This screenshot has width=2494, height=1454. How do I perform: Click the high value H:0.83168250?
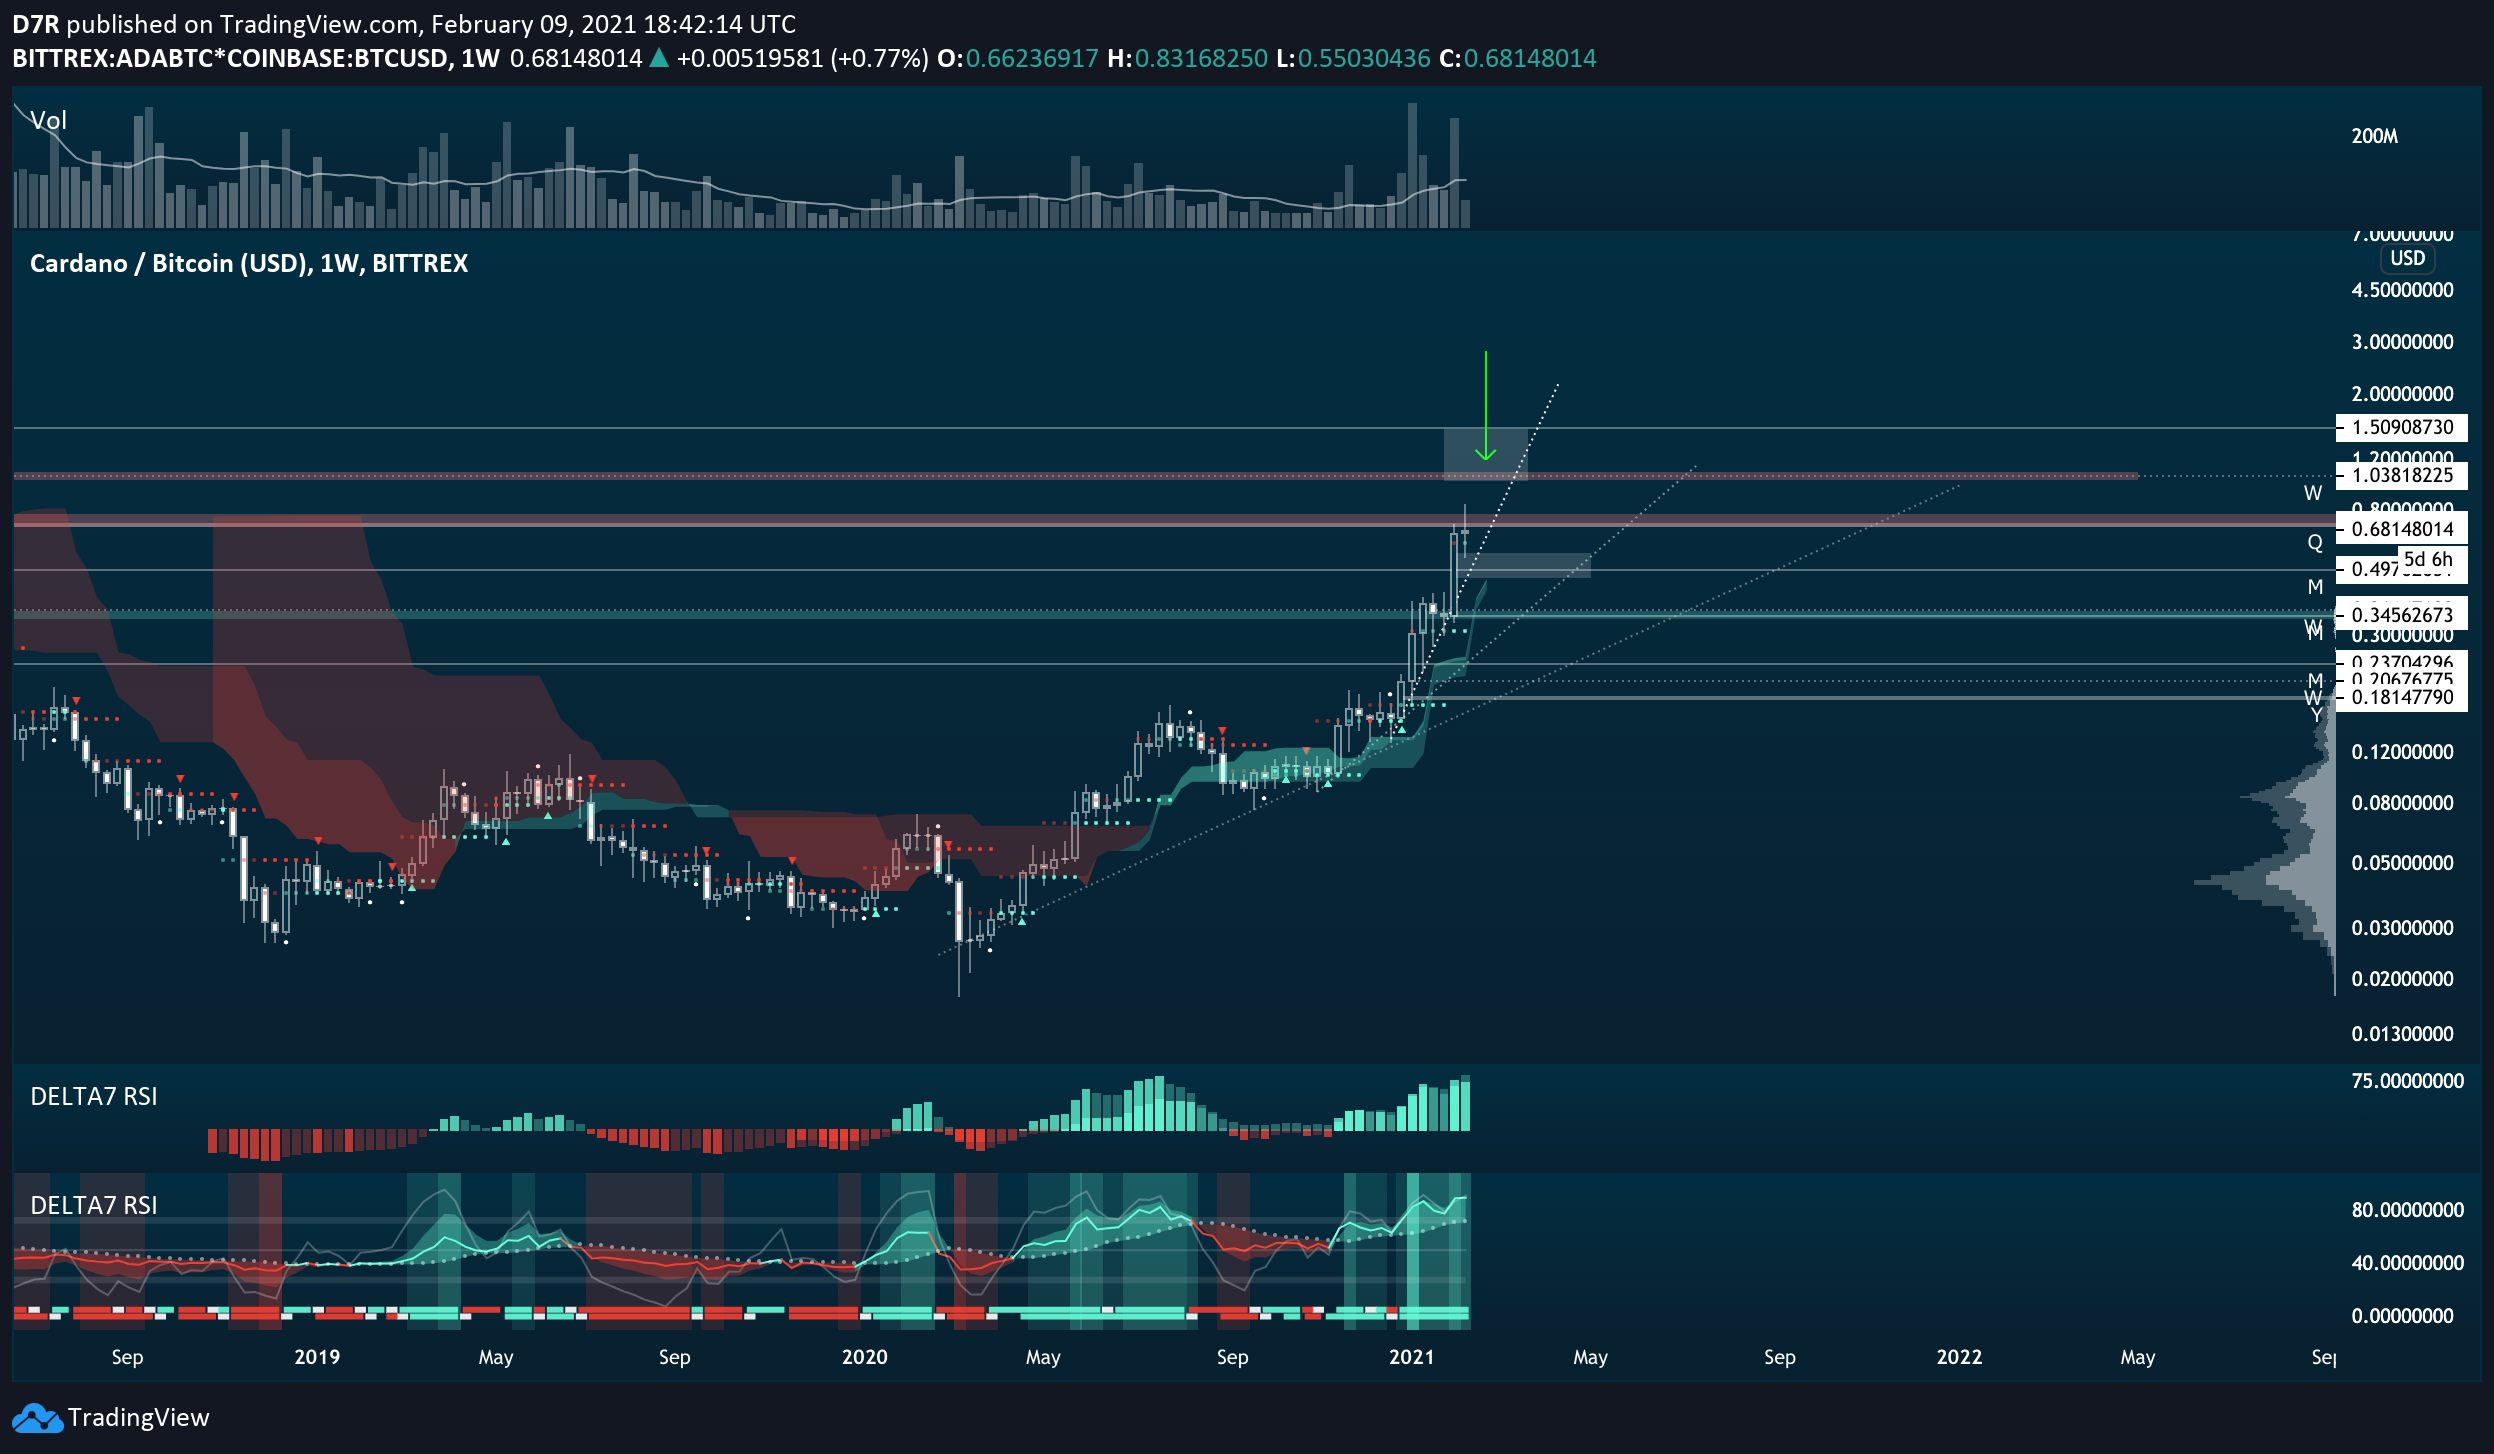pos(1188,59)
